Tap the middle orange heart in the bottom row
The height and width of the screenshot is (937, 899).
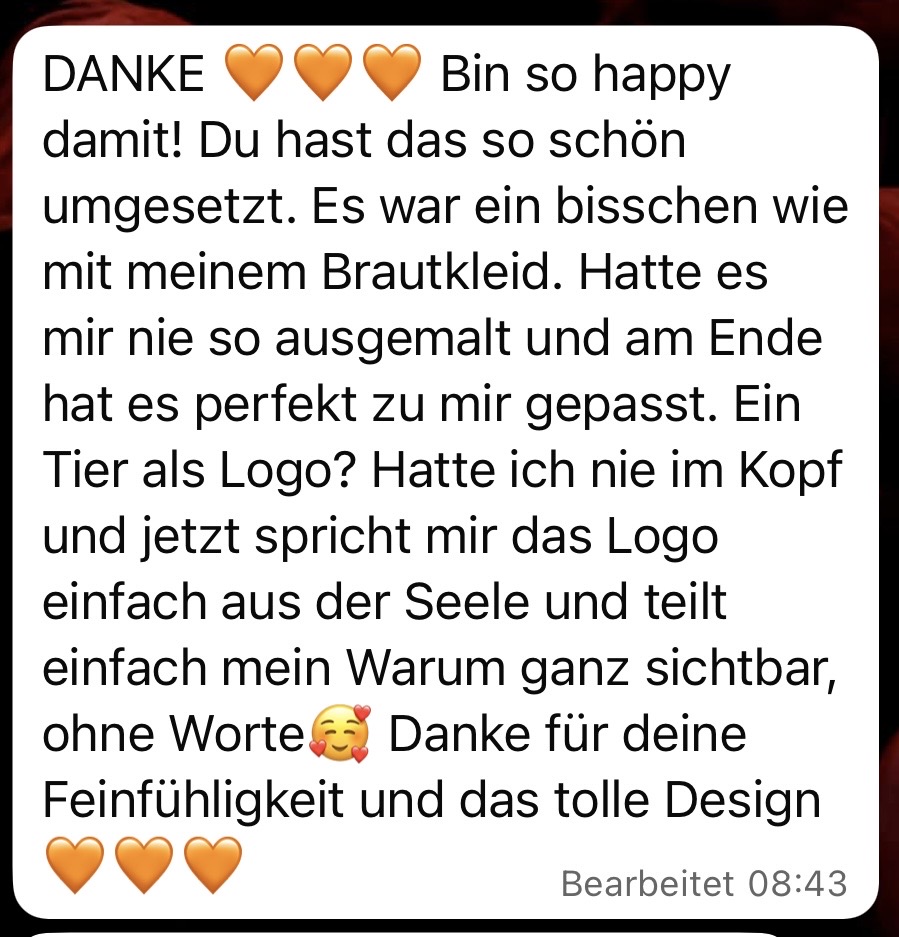143,864
